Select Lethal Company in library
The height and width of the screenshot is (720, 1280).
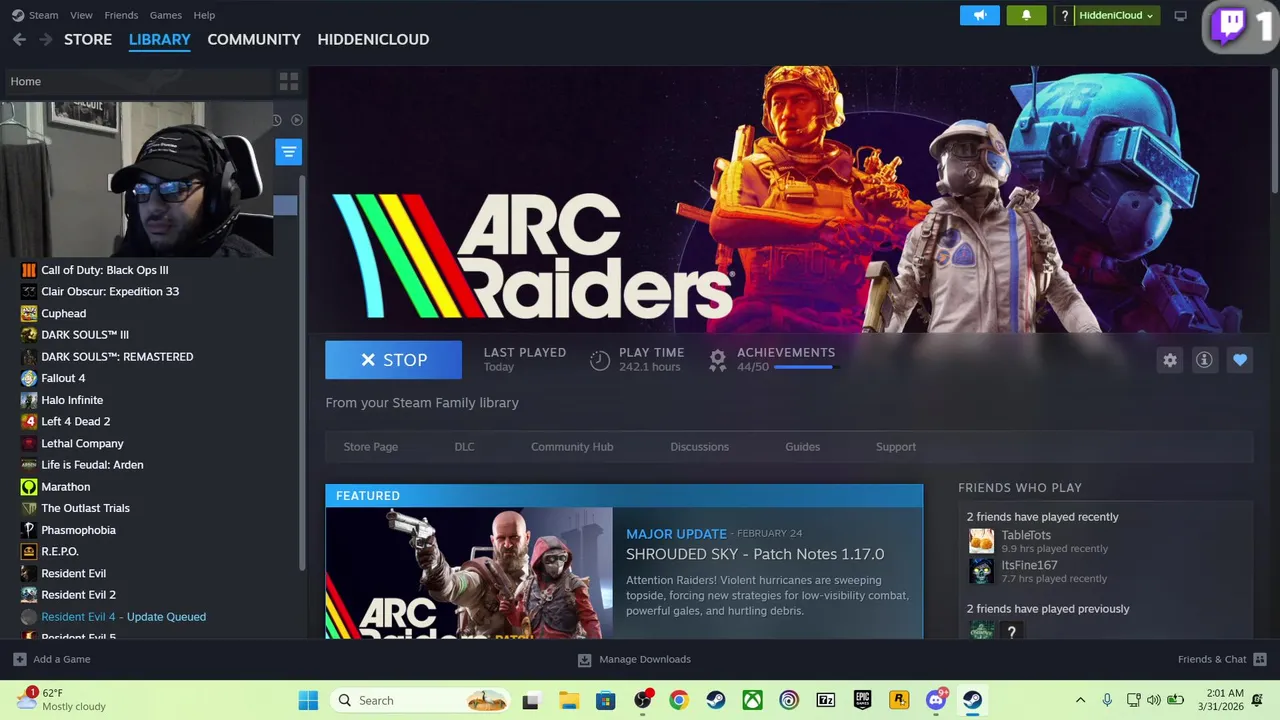click(x=82, y=443)
